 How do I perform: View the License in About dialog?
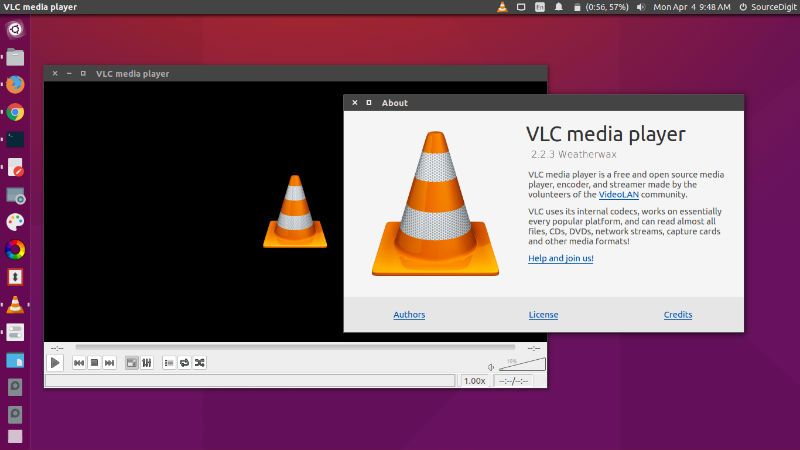click(543, 315)
